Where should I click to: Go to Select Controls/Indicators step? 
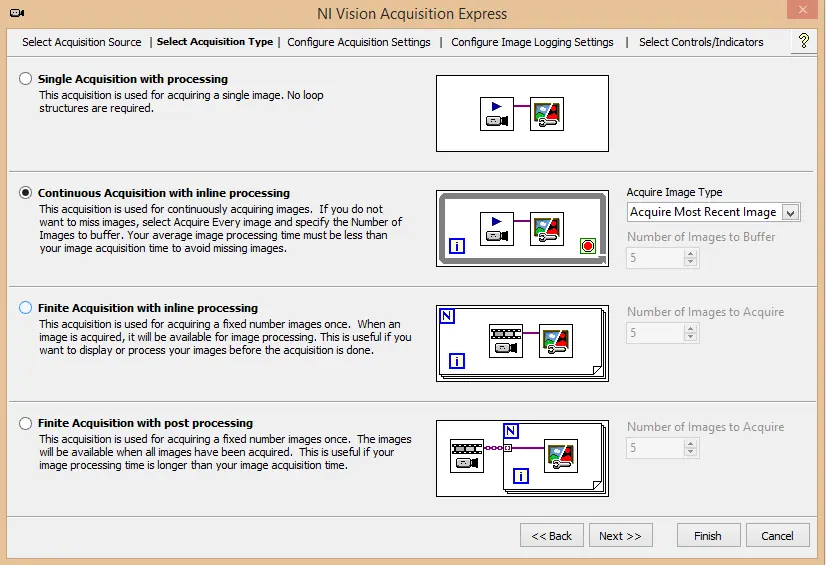701,42
